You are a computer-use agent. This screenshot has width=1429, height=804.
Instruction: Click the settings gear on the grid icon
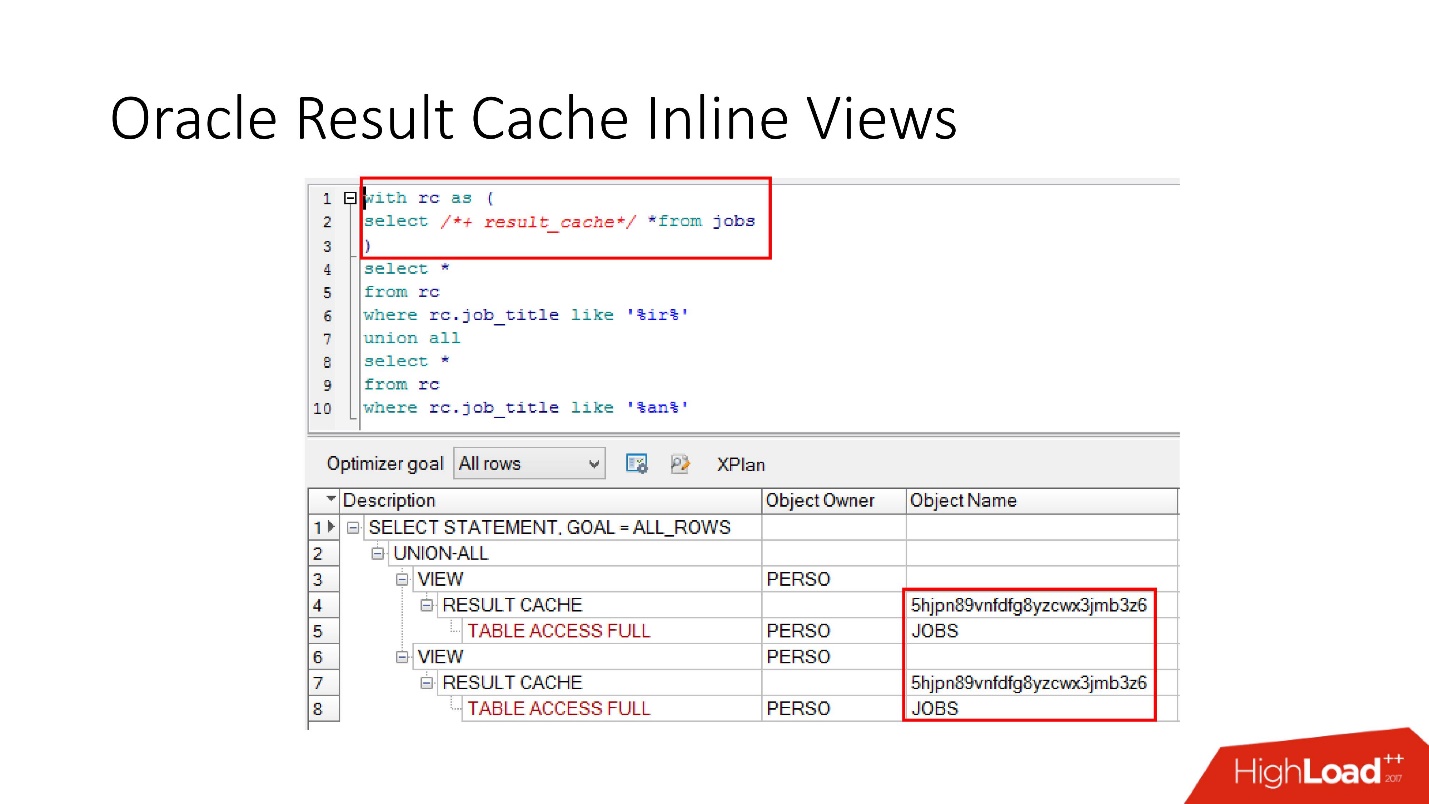click(637, 463)
